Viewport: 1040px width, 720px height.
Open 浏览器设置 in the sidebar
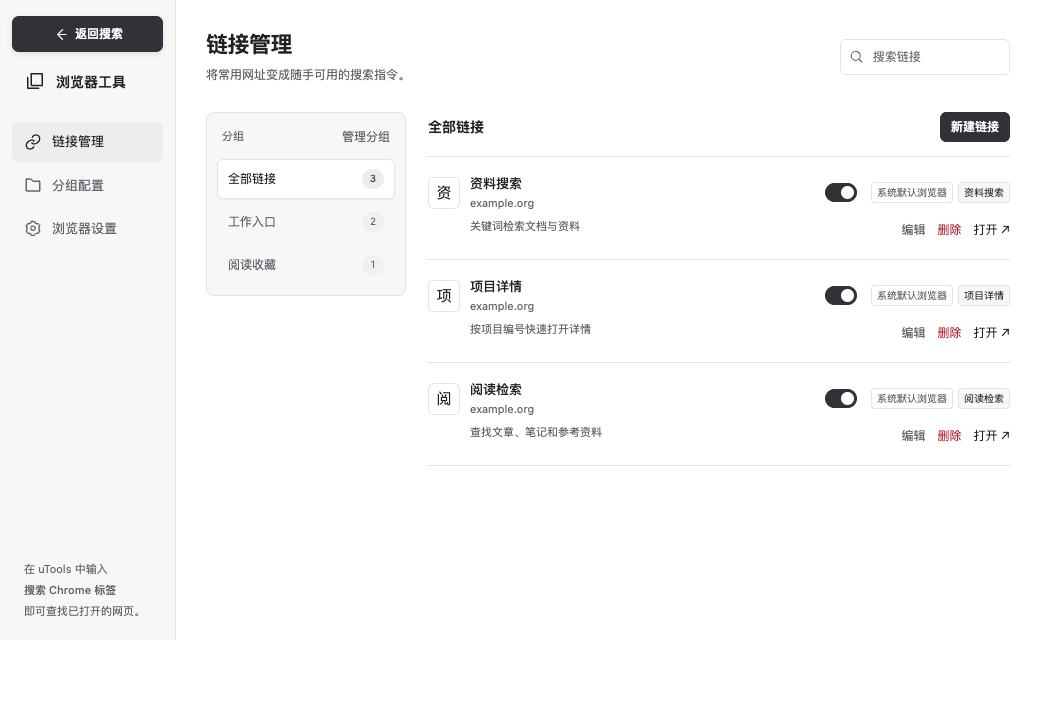[x=88, y=228]
